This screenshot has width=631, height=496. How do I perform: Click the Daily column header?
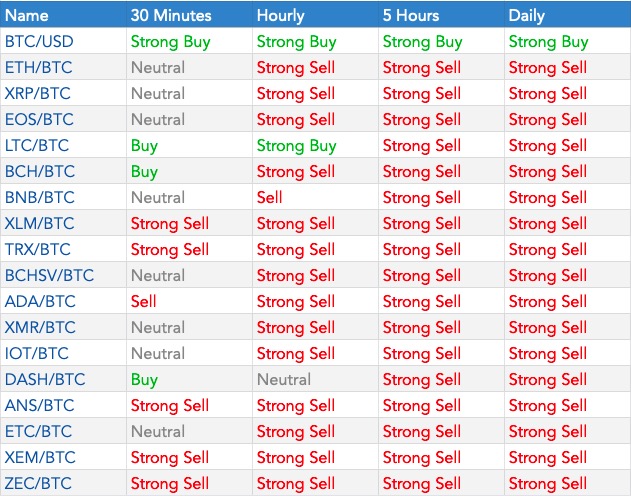pyautogui.click(x=527, y=15)
